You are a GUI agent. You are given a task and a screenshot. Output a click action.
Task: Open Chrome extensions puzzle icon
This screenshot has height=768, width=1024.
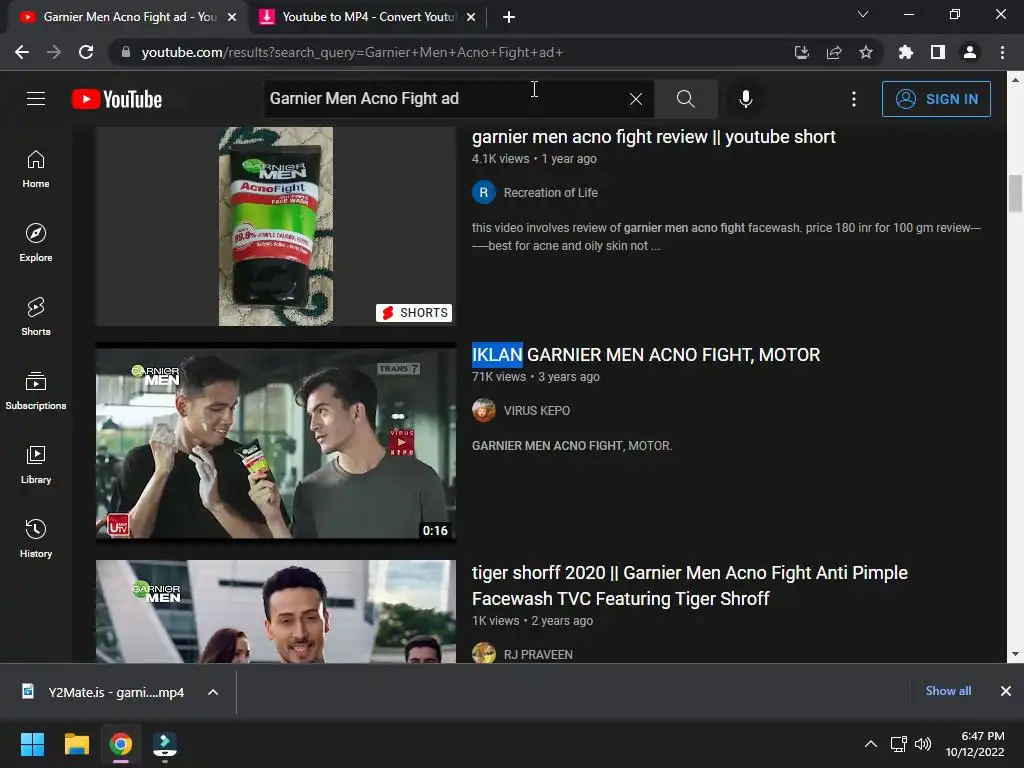(905, 52)
